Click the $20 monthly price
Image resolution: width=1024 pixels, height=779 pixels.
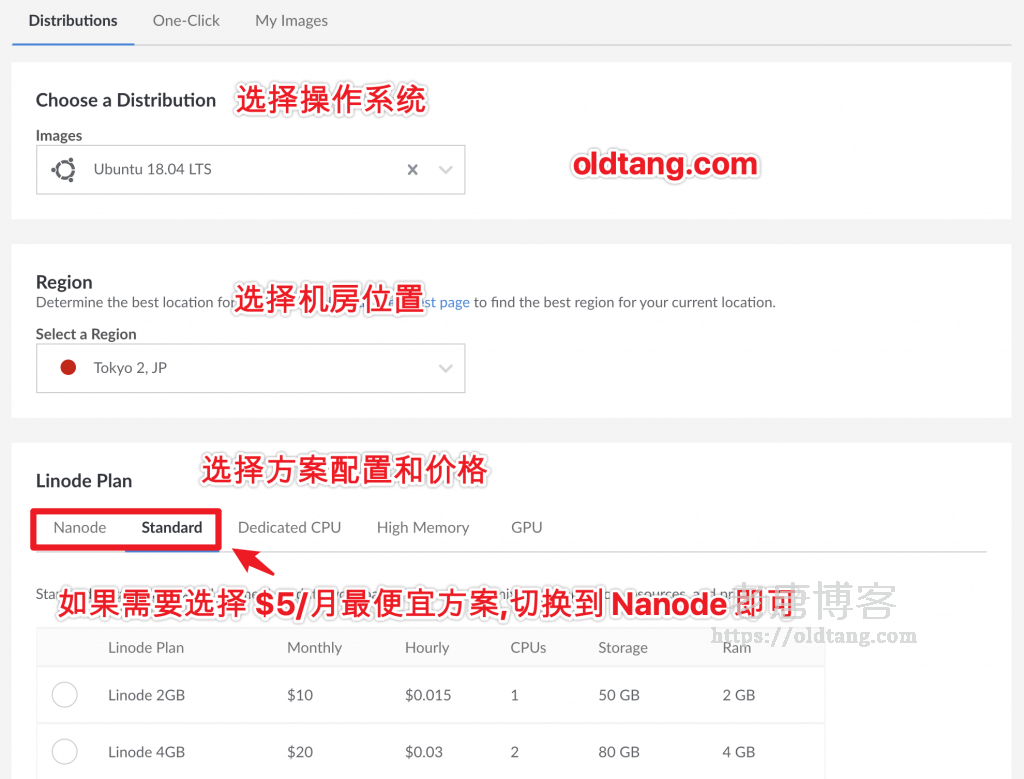pos(300,752)
